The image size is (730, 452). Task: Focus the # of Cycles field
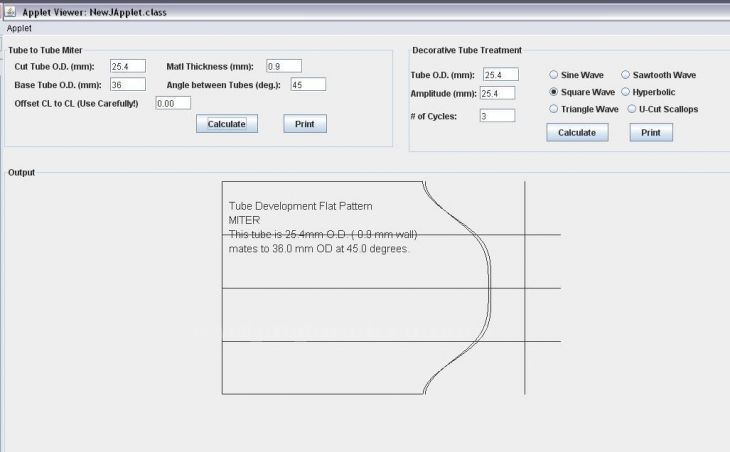[x=496, y=116]
